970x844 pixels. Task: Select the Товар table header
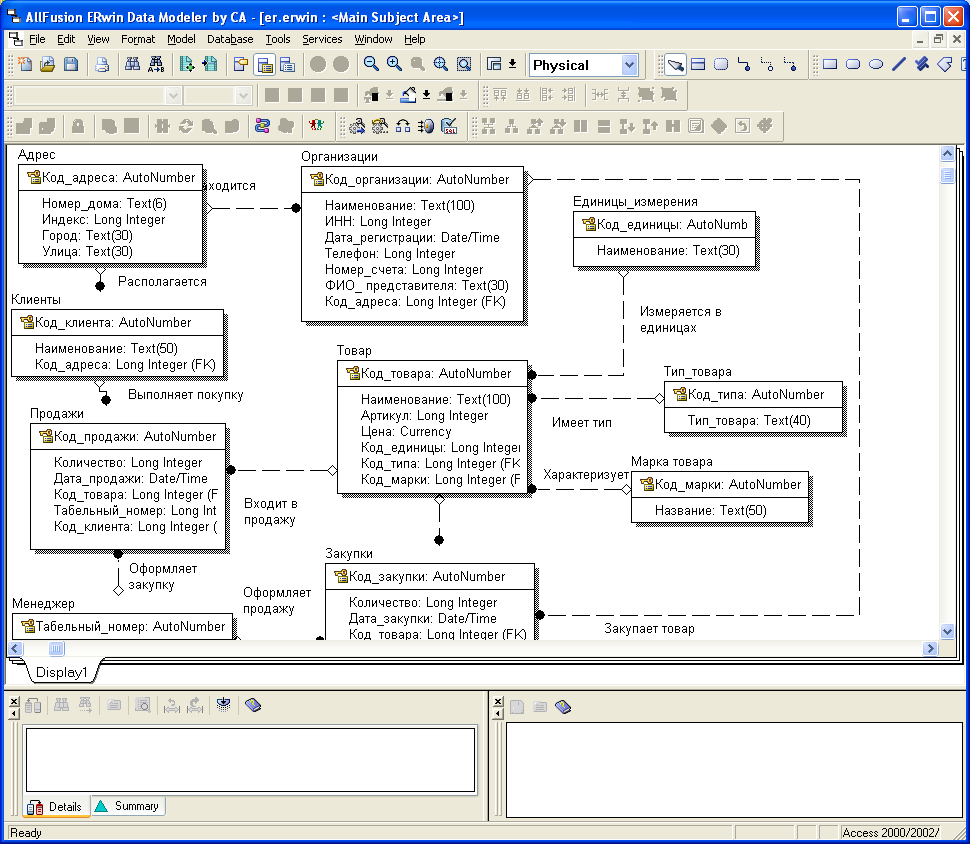(x=354, y=350)
